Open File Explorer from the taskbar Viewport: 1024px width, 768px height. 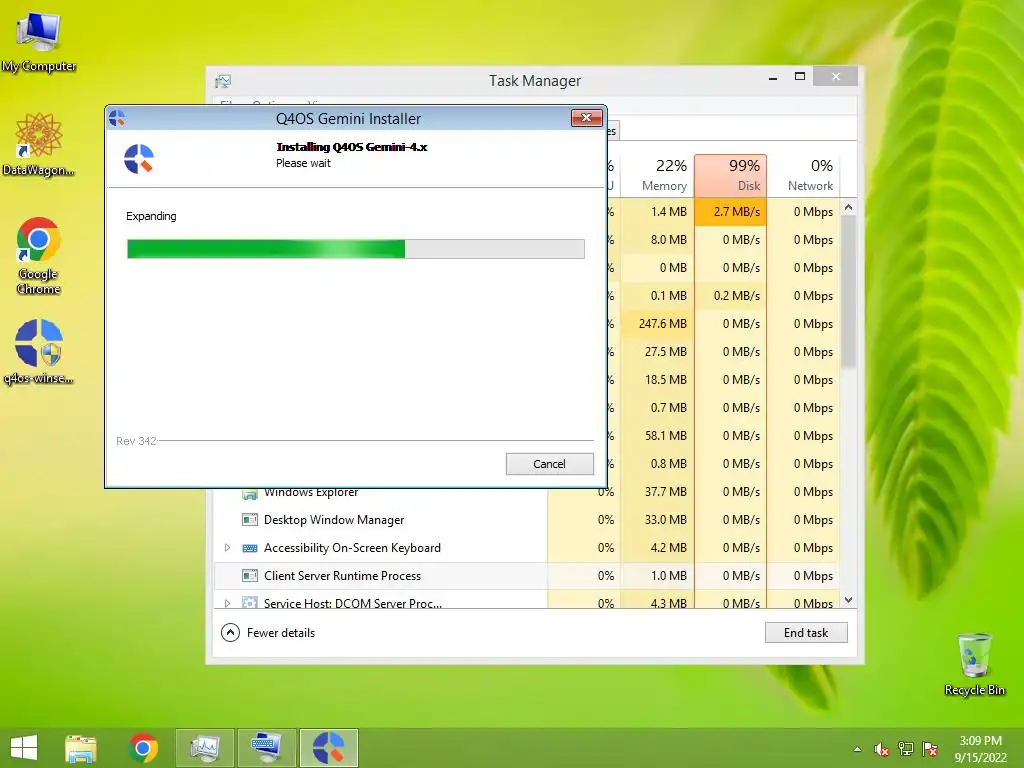pos(81,748)
